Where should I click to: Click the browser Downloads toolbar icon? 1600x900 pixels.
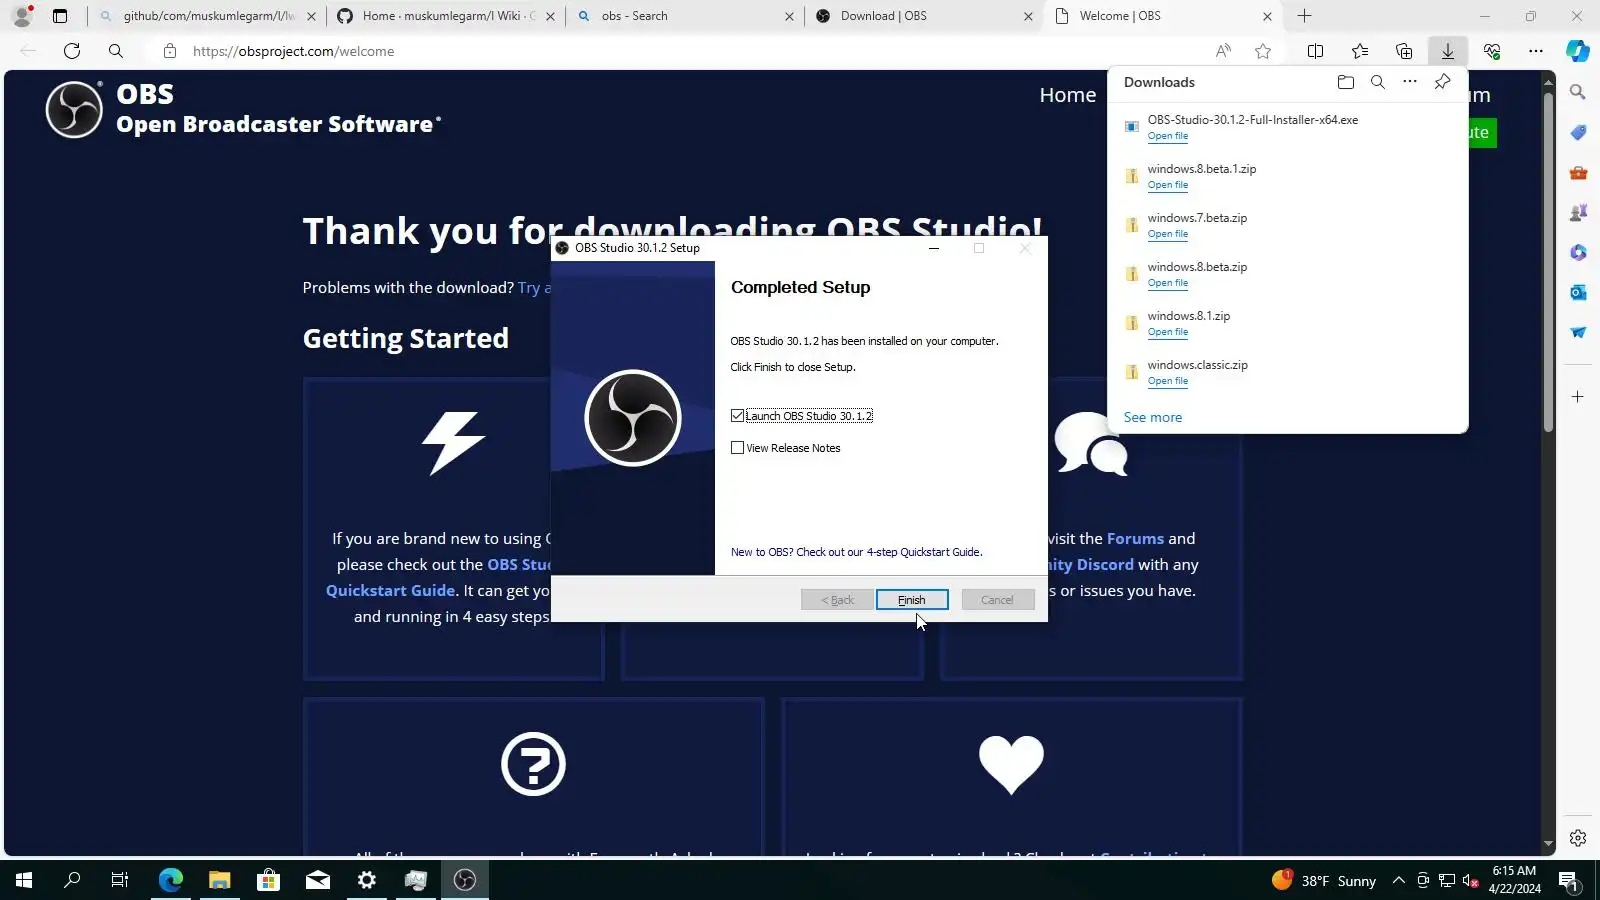[1447, 51]
